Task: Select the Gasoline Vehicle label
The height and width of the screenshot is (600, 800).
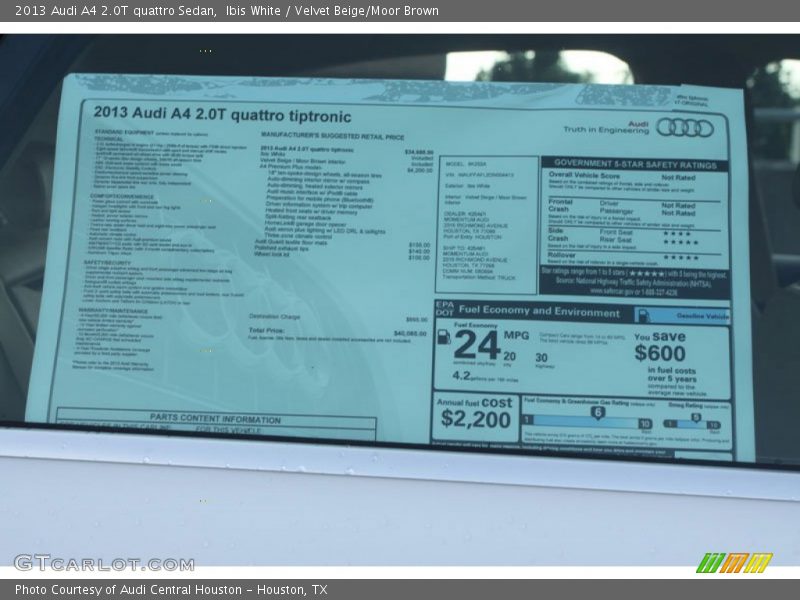Action: [x=695, y=315]
